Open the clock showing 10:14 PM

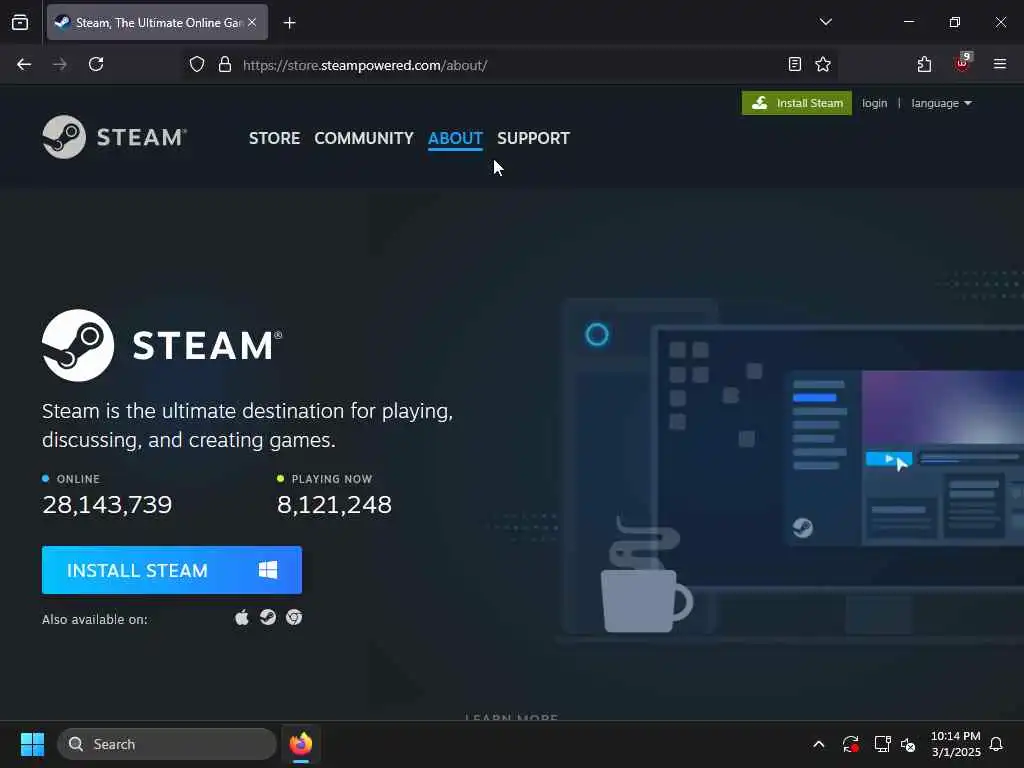[x=955, y=744]
